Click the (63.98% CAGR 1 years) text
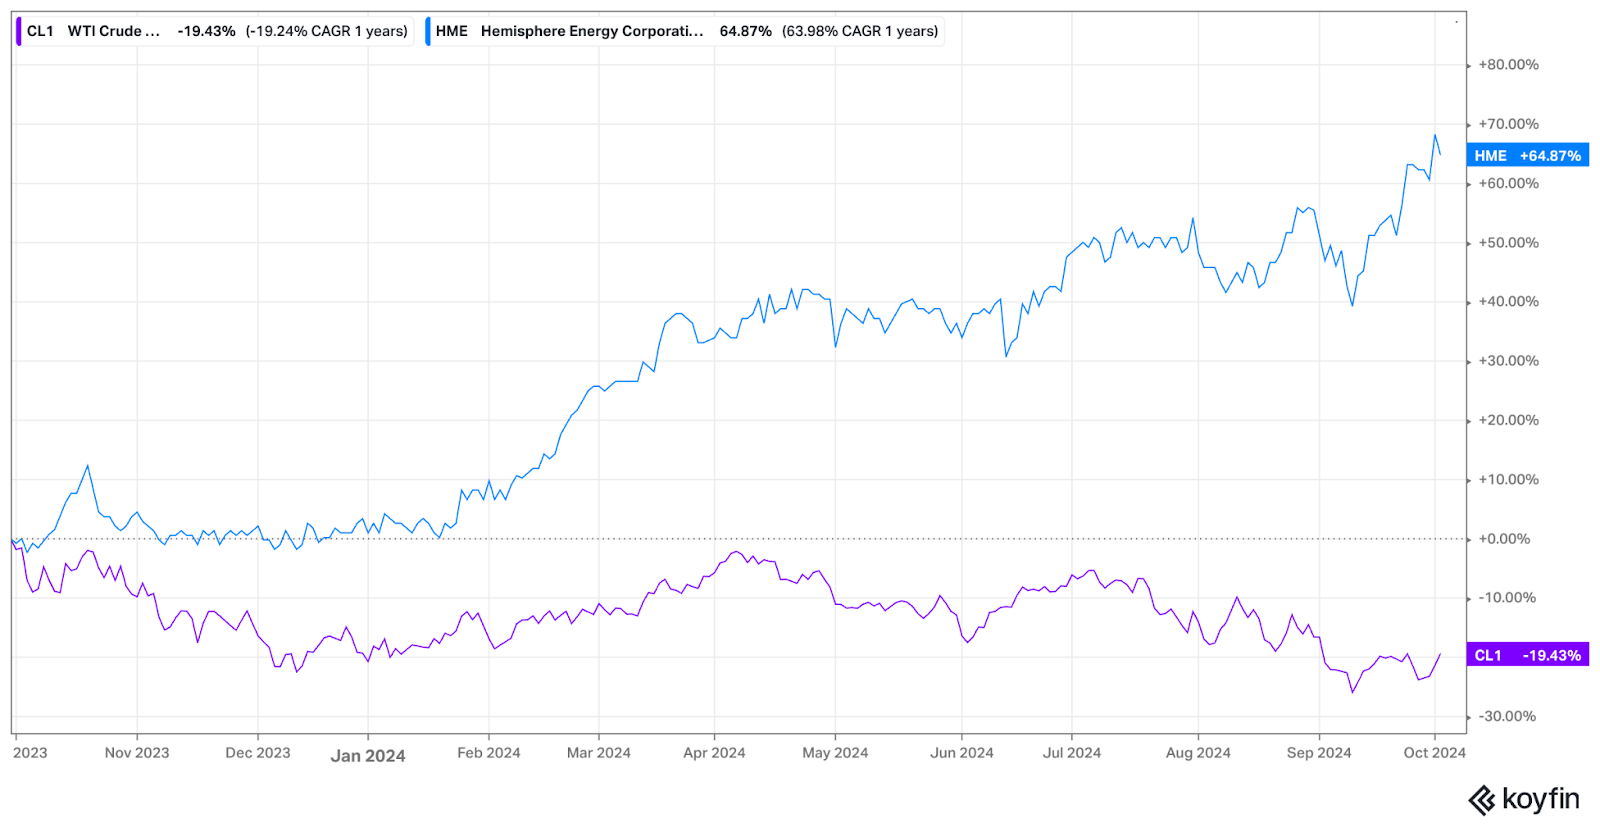 click(x=860, y=31)
